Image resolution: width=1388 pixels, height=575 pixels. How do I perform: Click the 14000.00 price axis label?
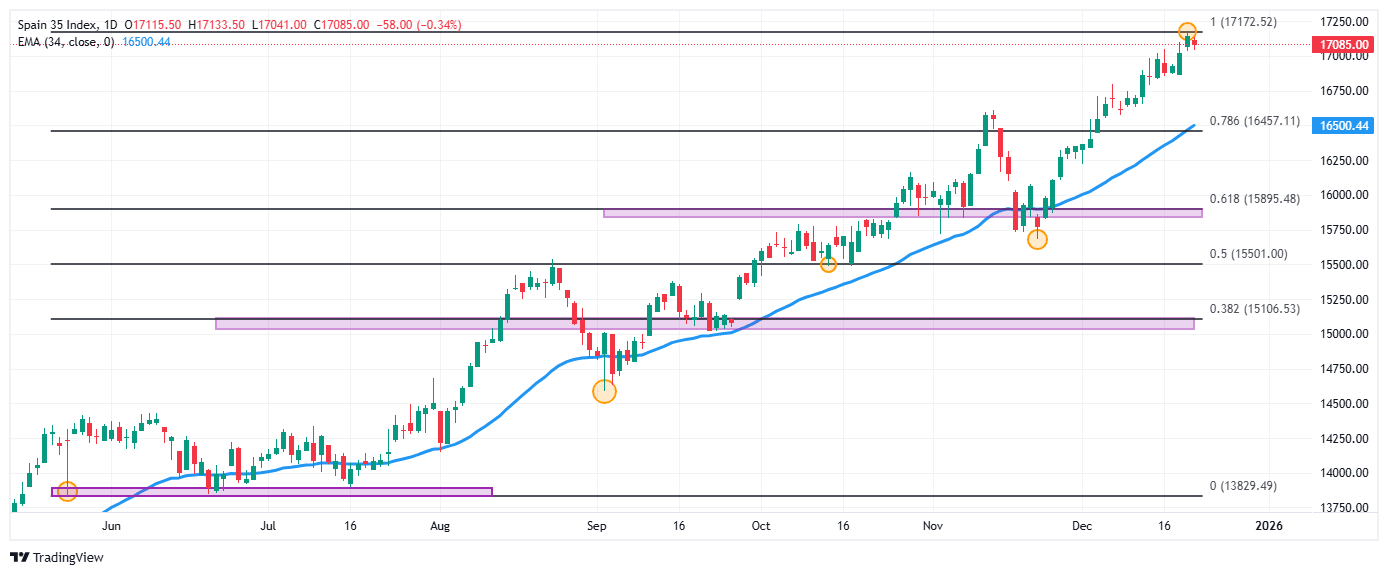tap(1343, 473)
